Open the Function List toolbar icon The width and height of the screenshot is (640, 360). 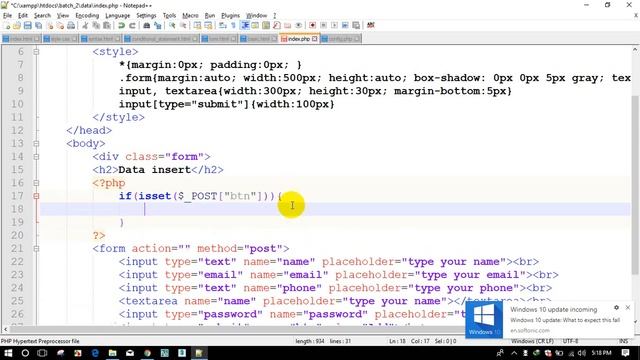277,25
